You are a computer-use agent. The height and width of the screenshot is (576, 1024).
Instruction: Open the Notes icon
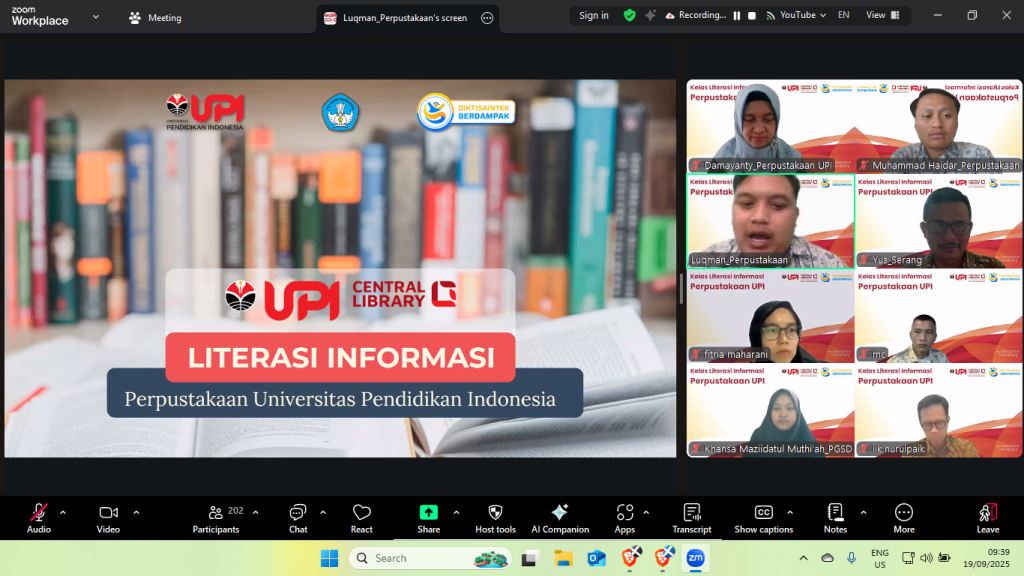(x=835, y=517)
